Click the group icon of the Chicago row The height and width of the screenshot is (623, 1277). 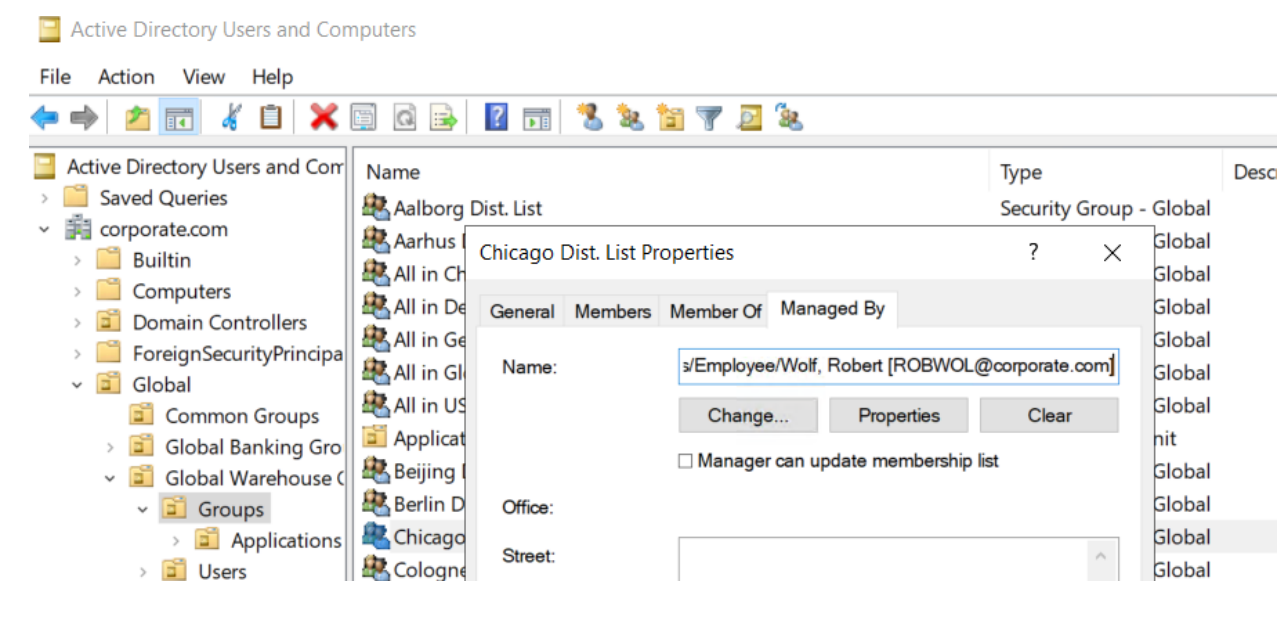click(376, 536)
